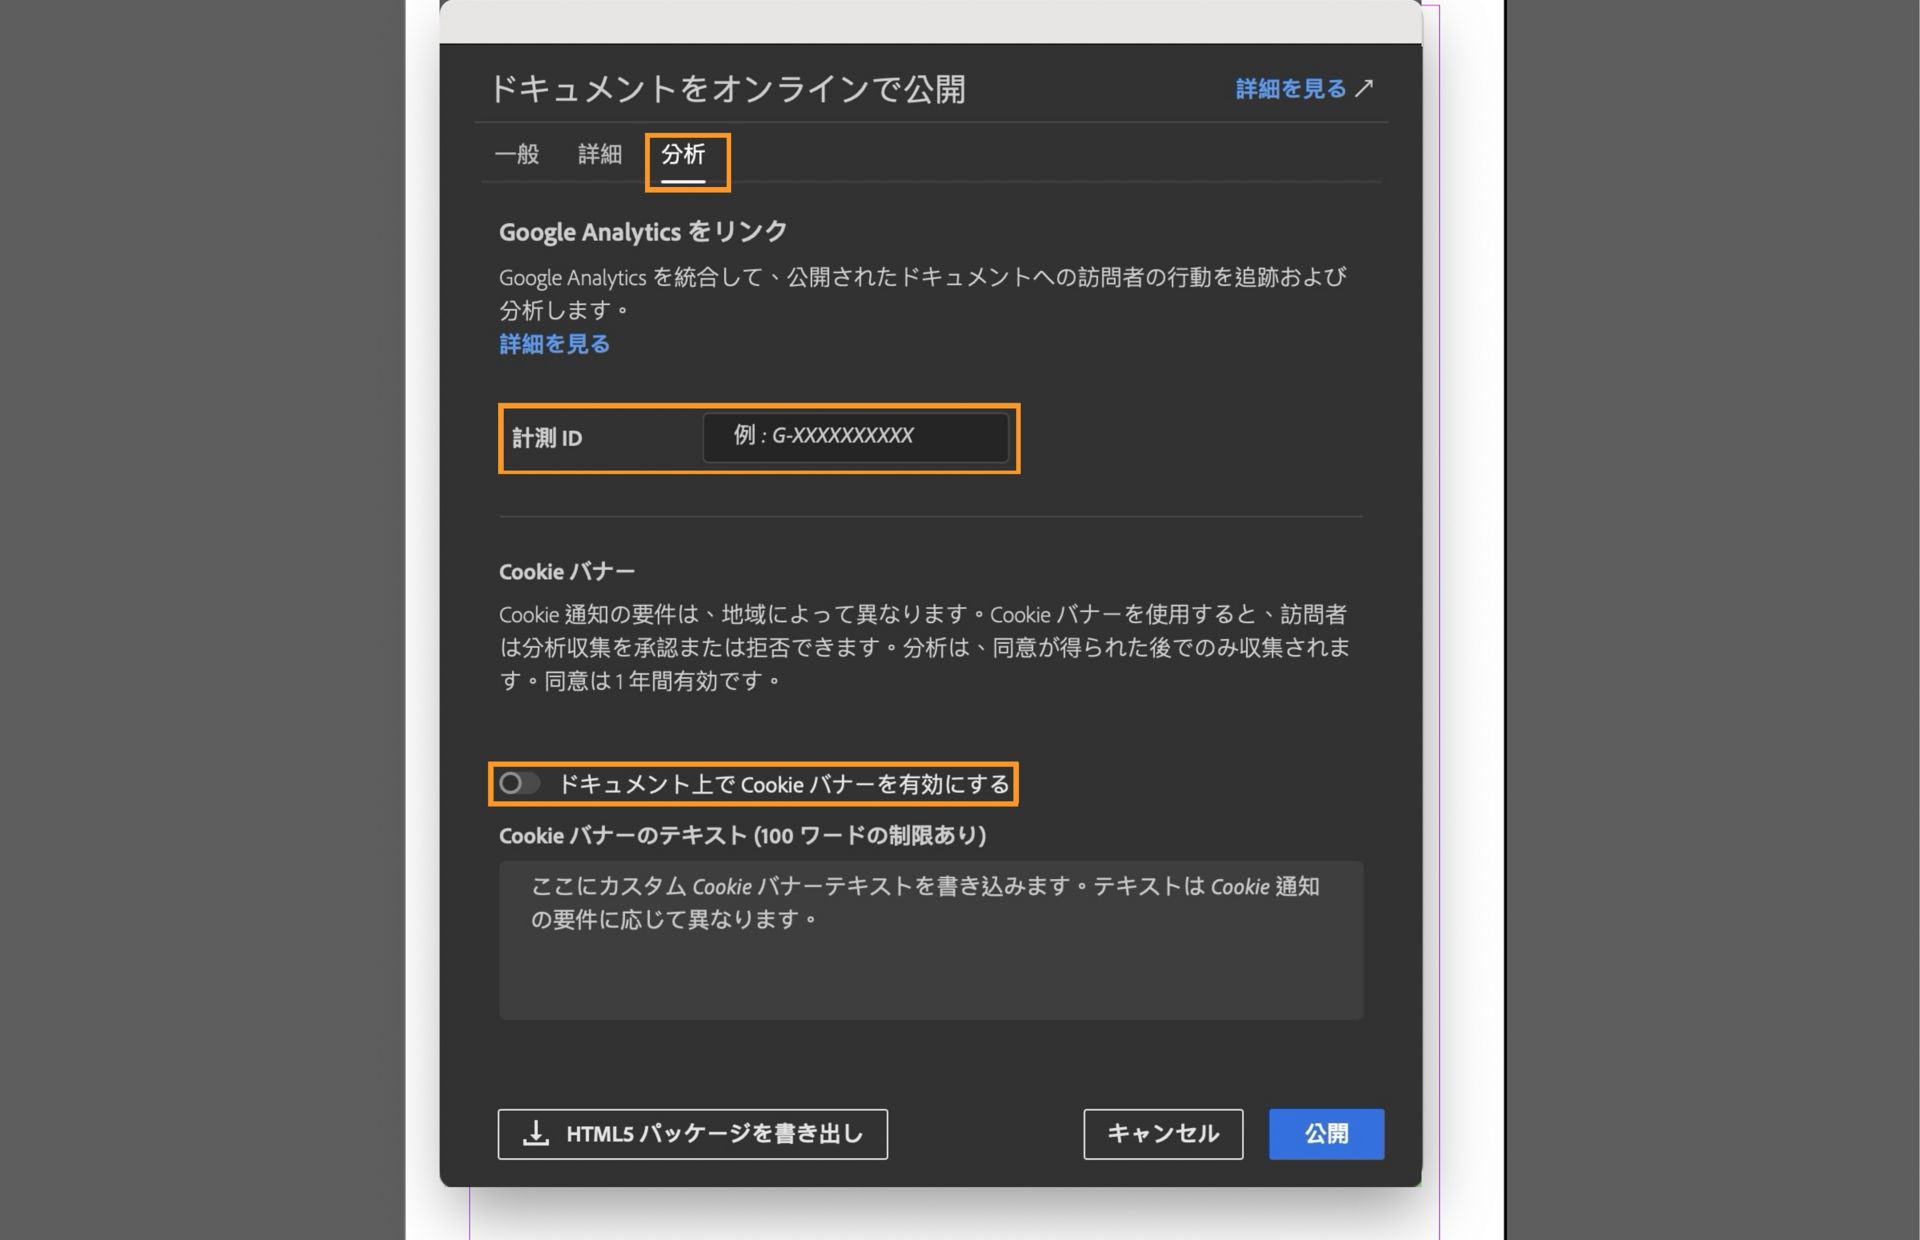Click the download icon on the HTML5 export button
This screenshot has width=1920, height=1240.
[537, 1134]
